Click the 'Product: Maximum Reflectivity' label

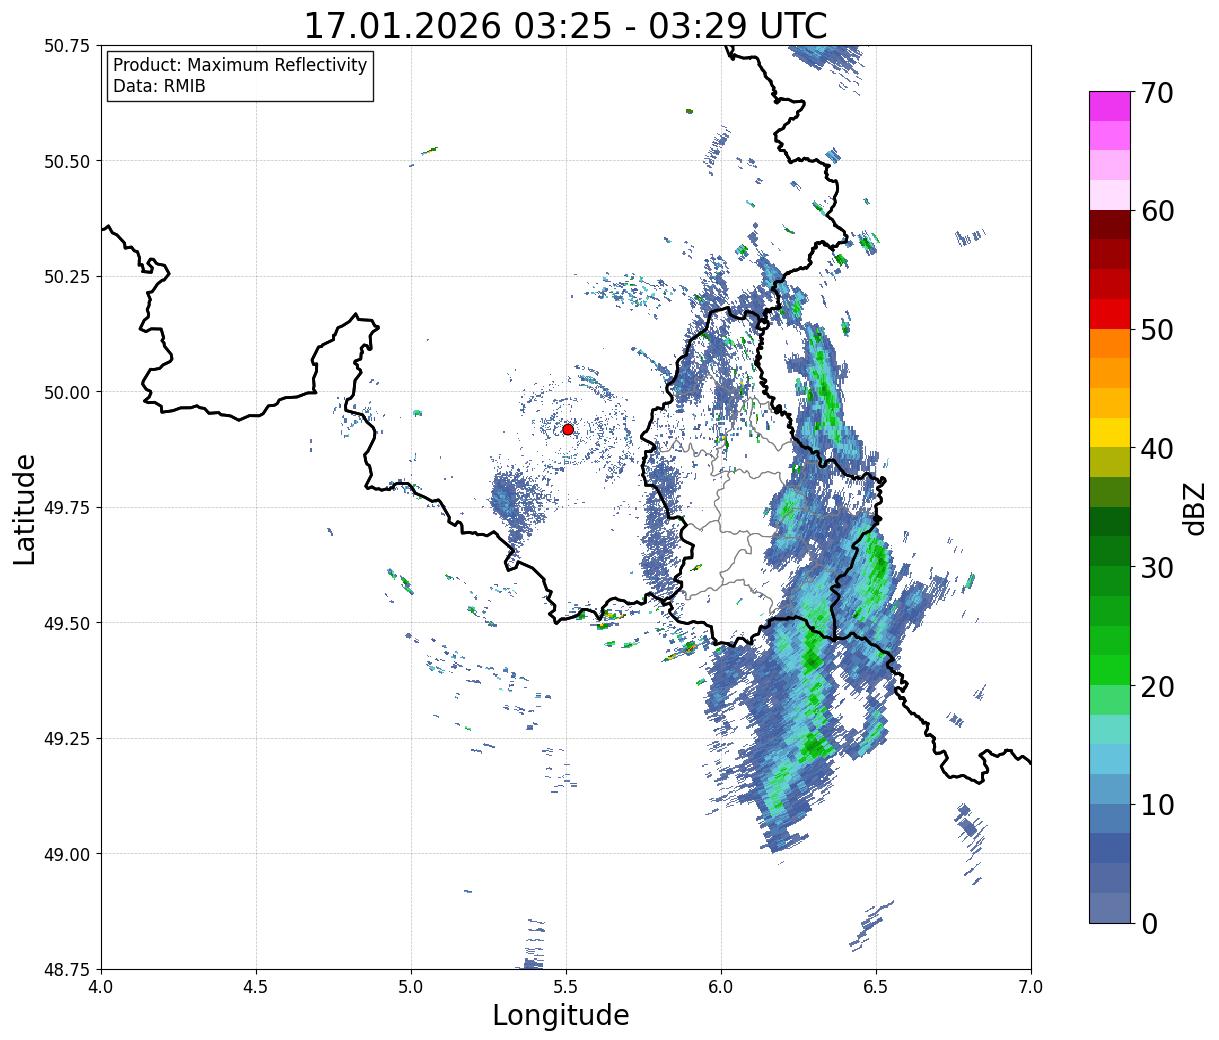coord(240,65)
